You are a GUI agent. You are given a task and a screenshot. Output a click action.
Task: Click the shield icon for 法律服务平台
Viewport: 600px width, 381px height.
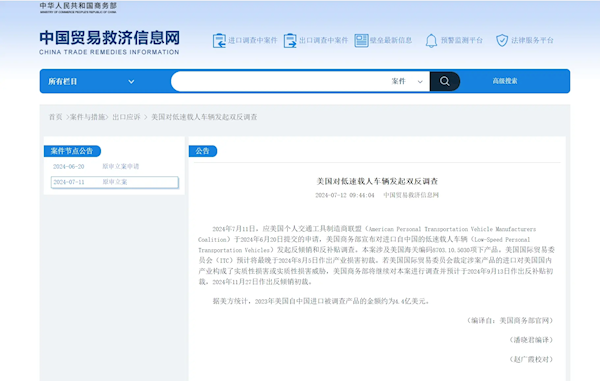(x=502, y=41)
